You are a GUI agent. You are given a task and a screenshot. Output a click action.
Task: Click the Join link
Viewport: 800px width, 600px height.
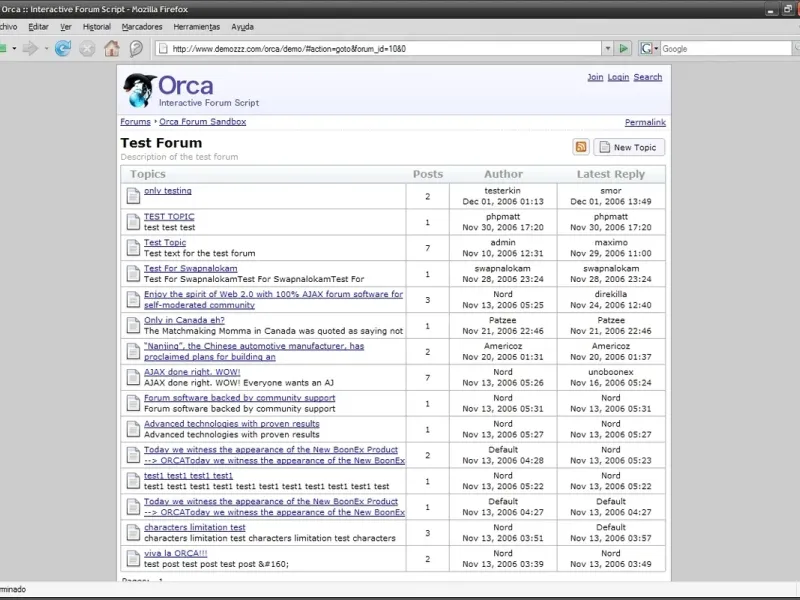click(x=595, y=77)
